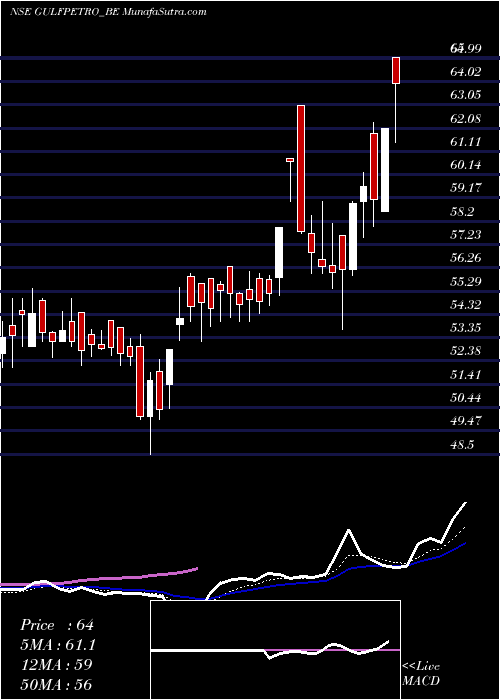Click the 58.2 price axis label

pyautogui.click(x=462, y=212)
